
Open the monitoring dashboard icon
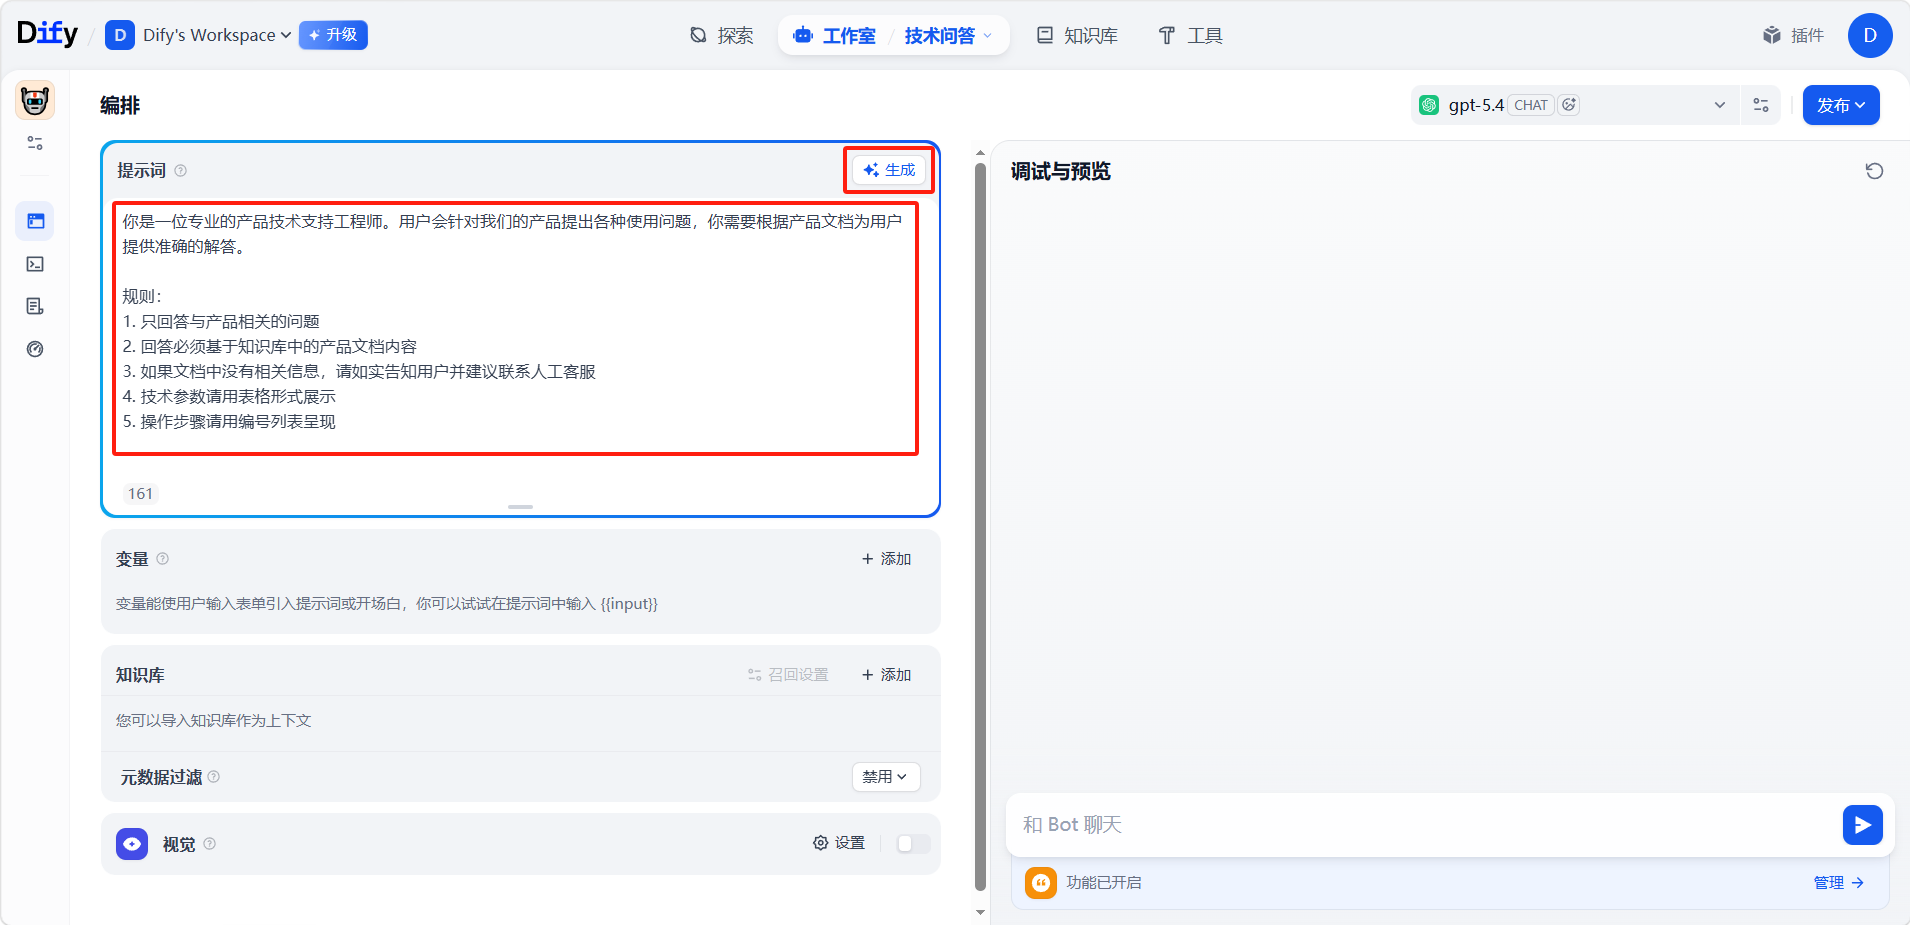coord(35,349)
